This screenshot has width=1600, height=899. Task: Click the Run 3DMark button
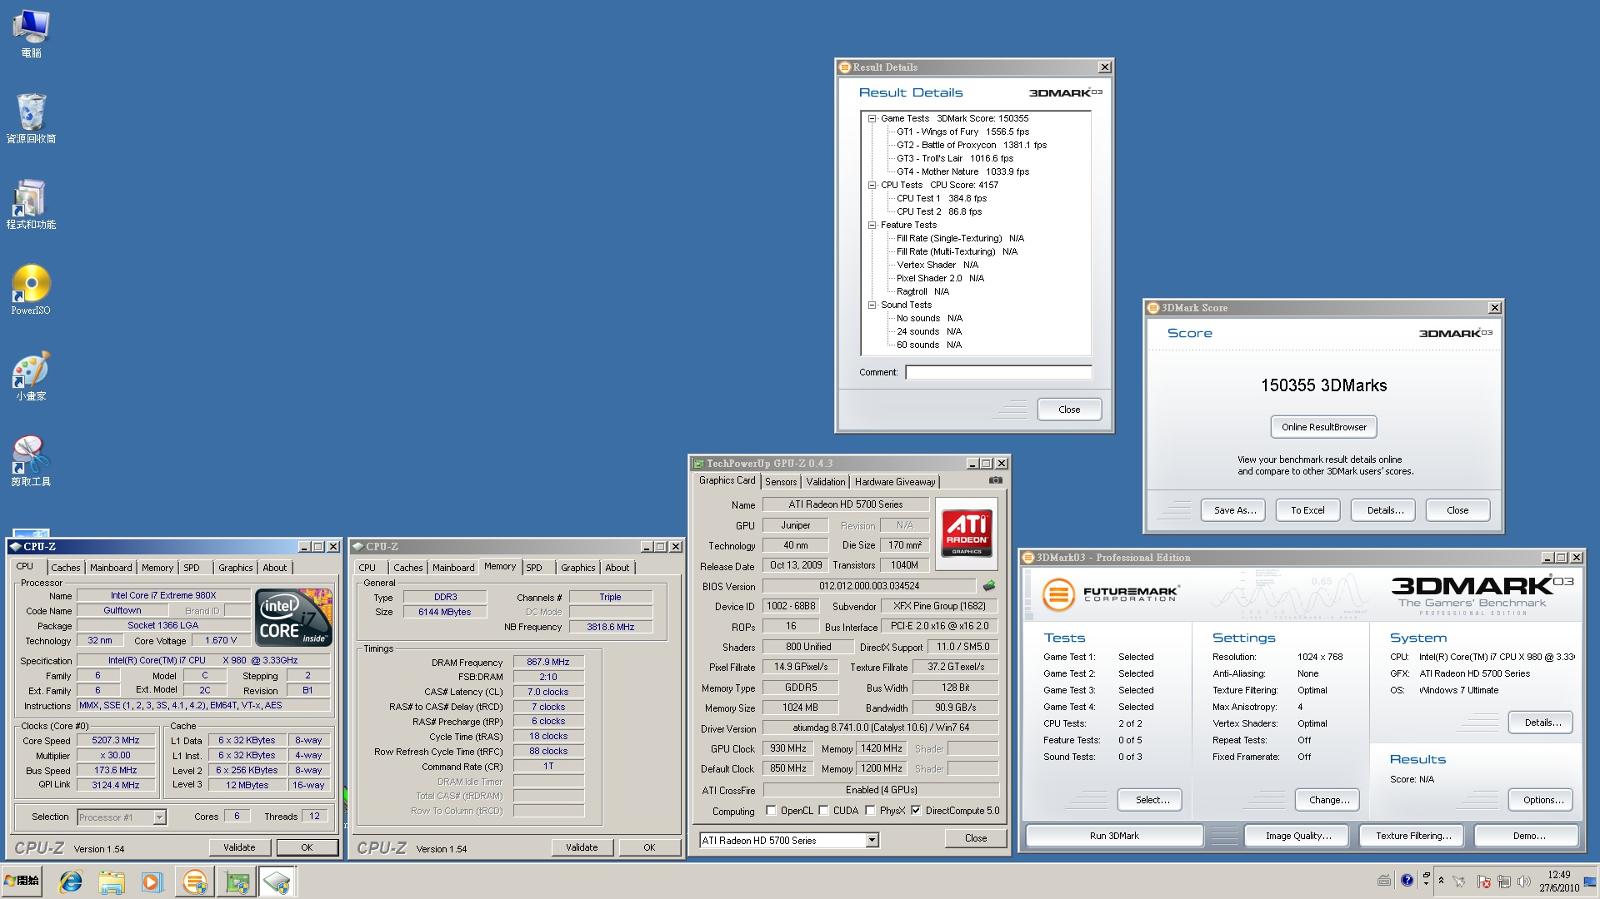pos(1114,836)
